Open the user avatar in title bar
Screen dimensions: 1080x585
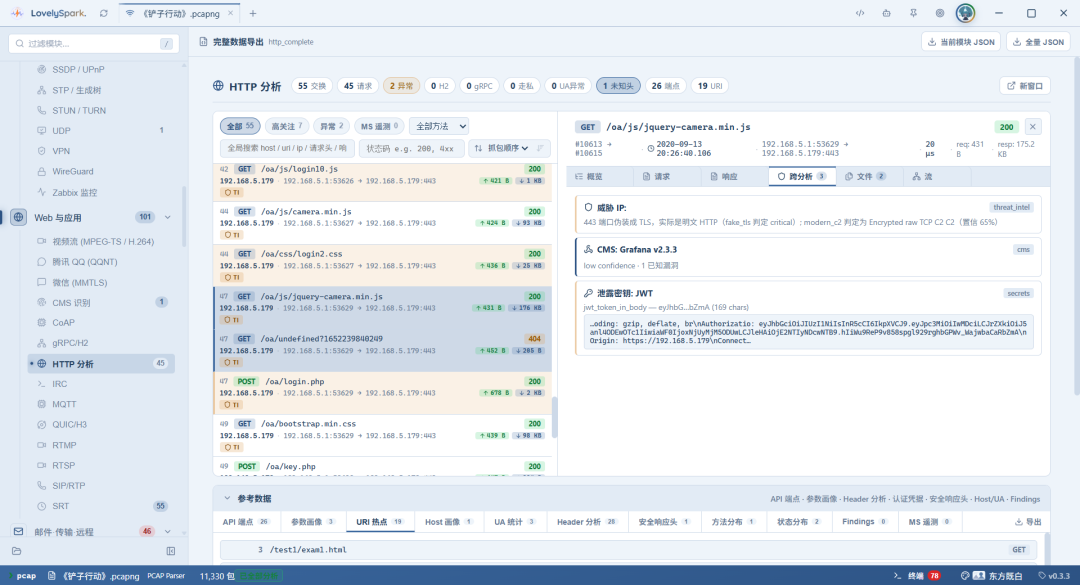[x=966, y=13]
